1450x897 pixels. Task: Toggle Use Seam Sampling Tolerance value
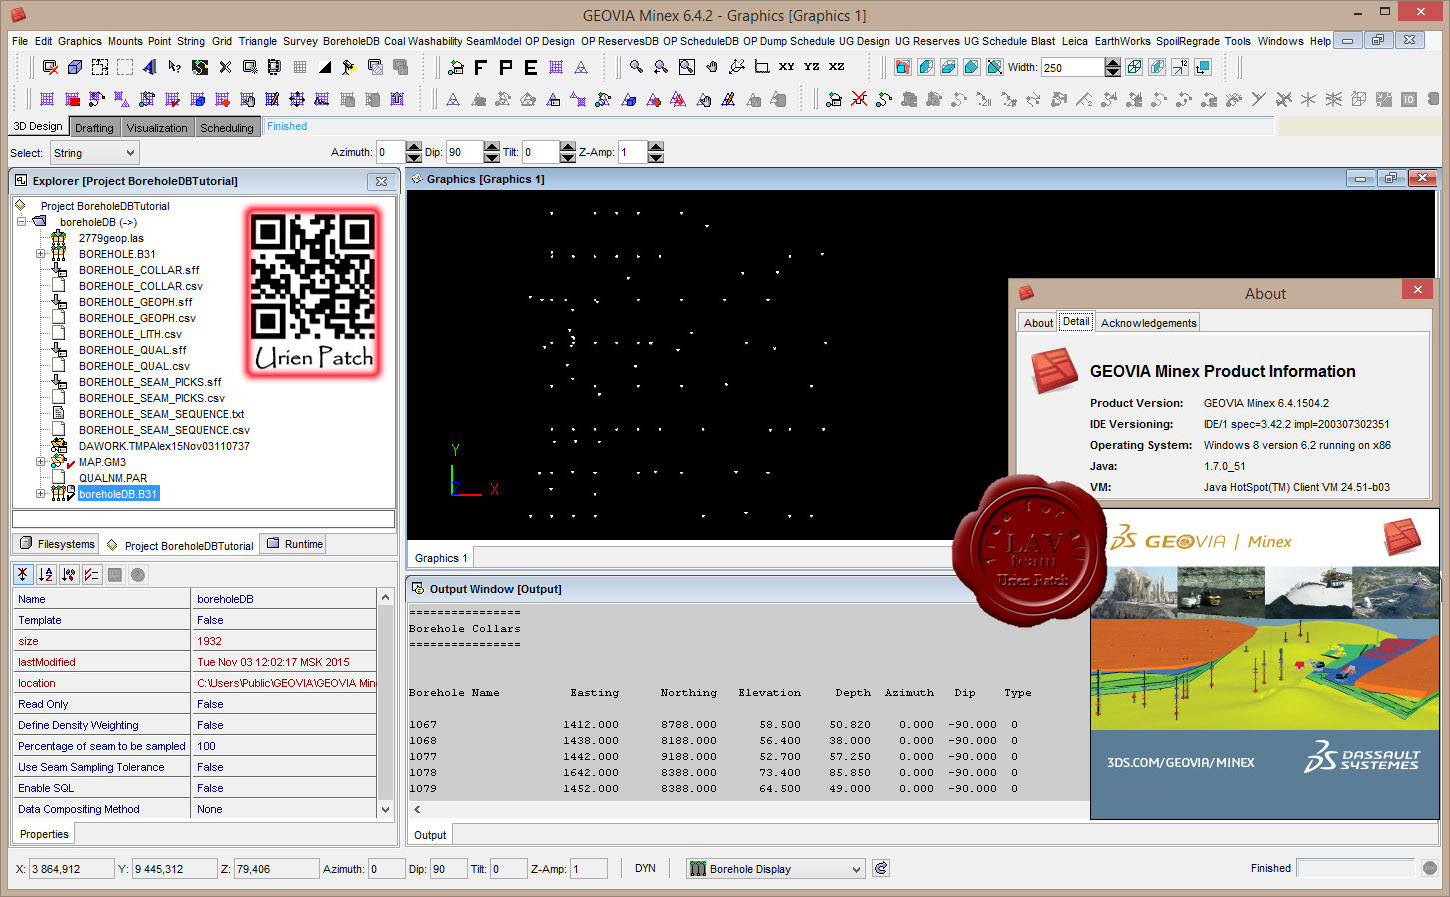(x=284, y=767)
